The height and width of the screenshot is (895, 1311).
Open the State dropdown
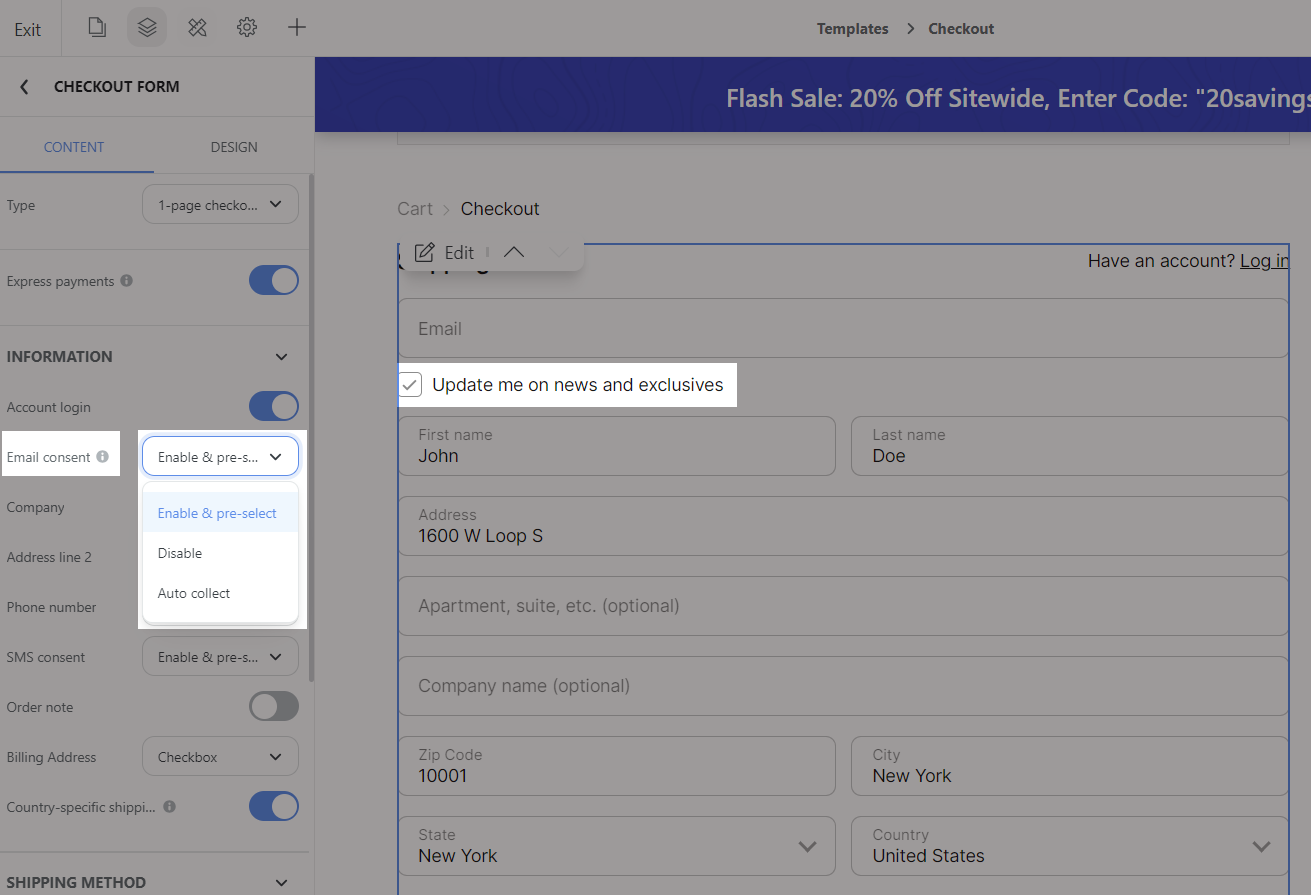tap(616, 846)
